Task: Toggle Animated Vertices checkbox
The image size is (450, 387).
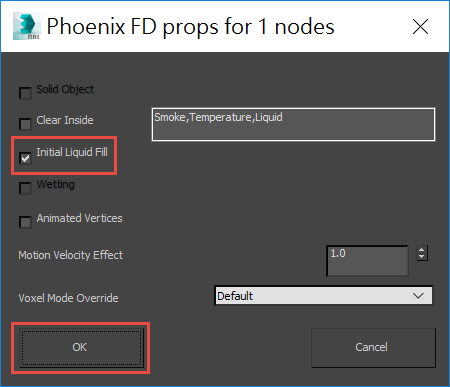Action: tap(25, 222)
